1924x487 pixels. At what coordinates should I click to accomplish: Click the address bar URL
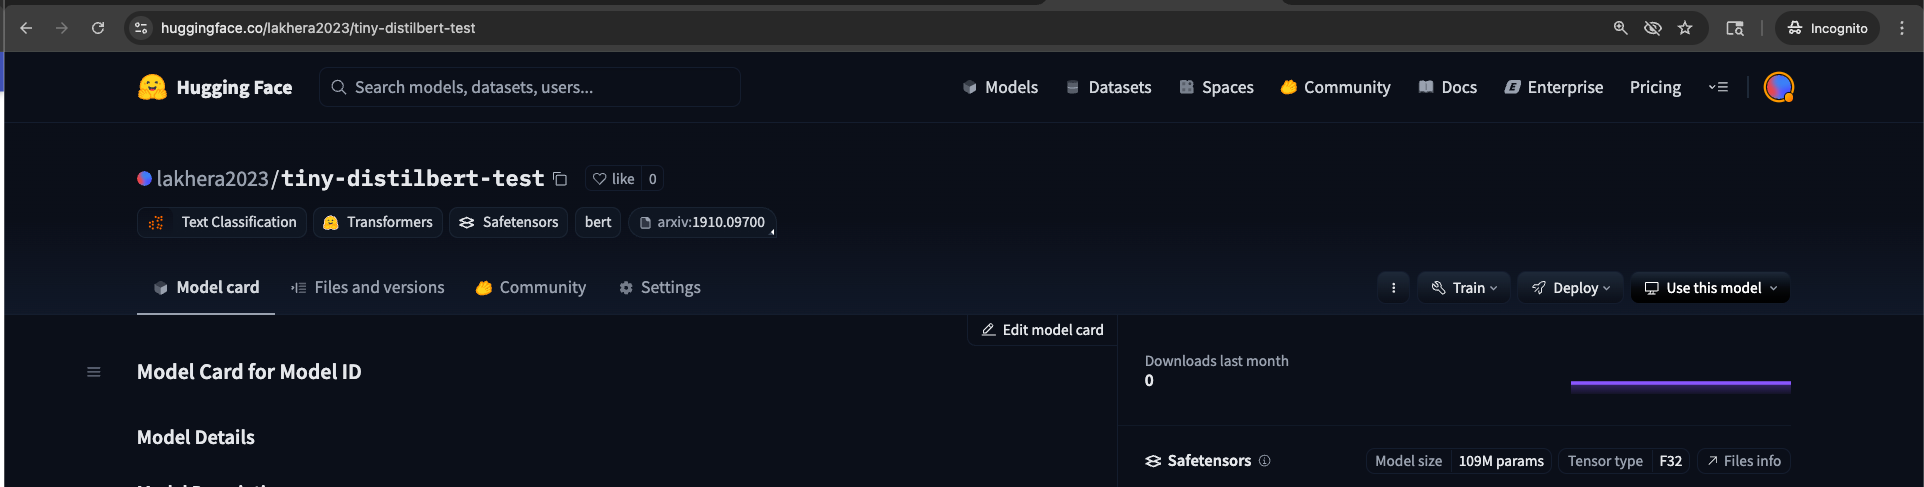318,28
